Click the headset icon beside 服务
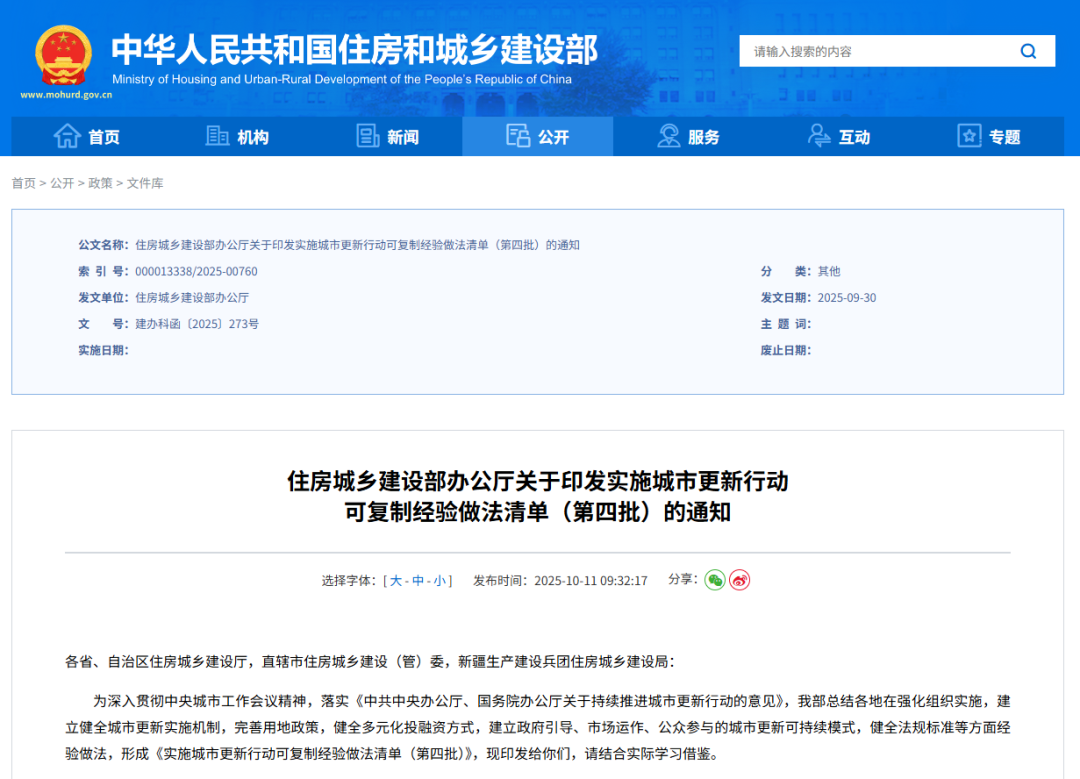The image size is (1080, 779). pos(668,136)
